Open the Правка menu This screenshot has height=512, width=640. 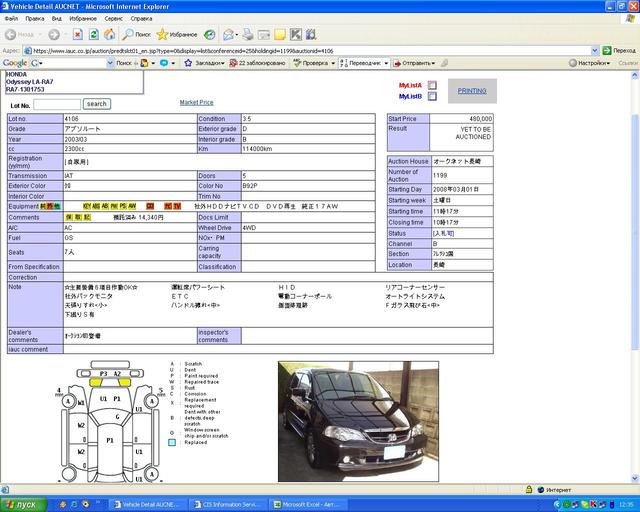click(35, 19)
